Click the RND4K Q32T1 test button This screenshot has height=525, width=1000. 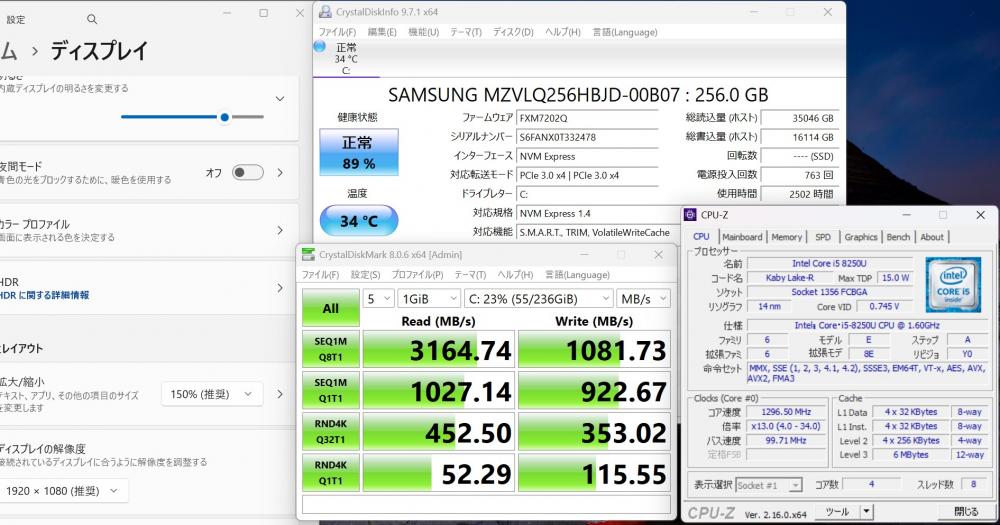[x=330, y=431]
